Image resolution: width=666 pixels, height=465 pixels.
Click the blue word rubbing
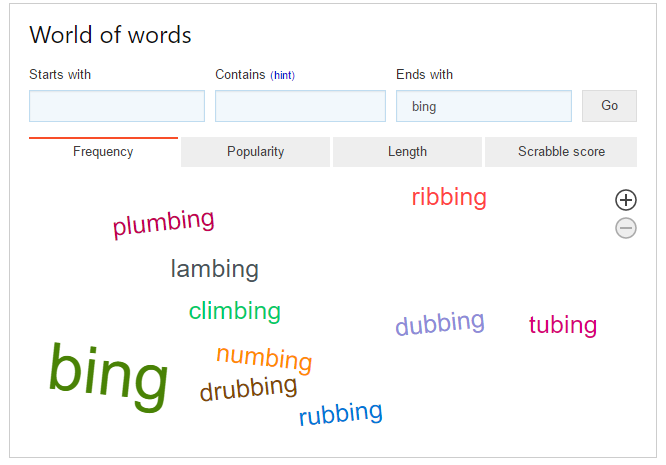pyautogui.click(x=341, y=413)
